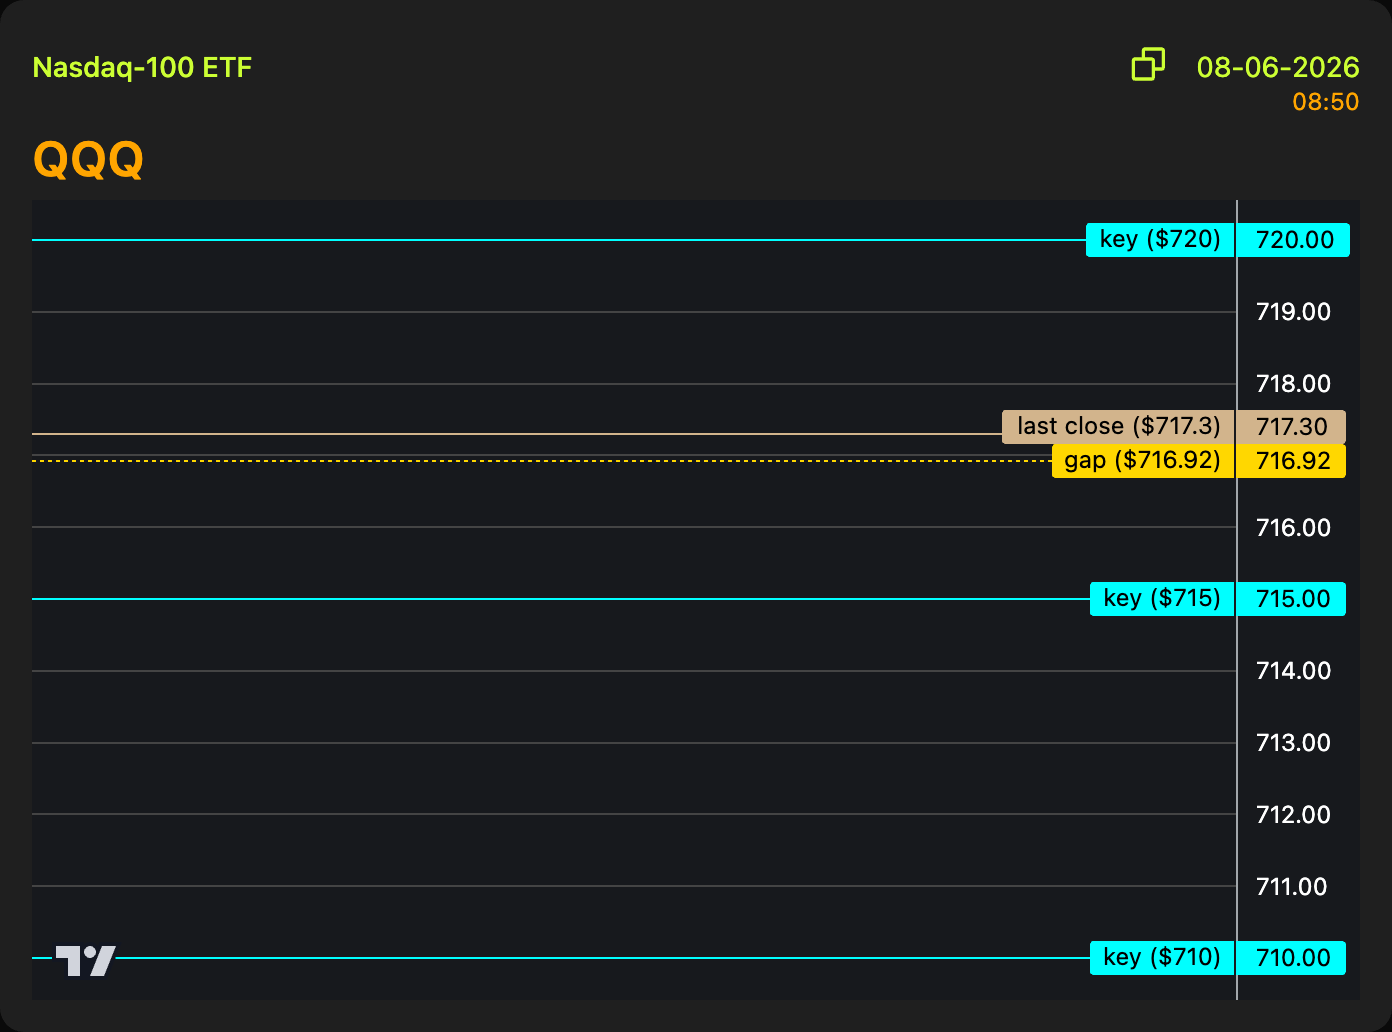1392x1032 pixels.
Task: Click the 713.00 price axis value
Action: click(1293, 743)
